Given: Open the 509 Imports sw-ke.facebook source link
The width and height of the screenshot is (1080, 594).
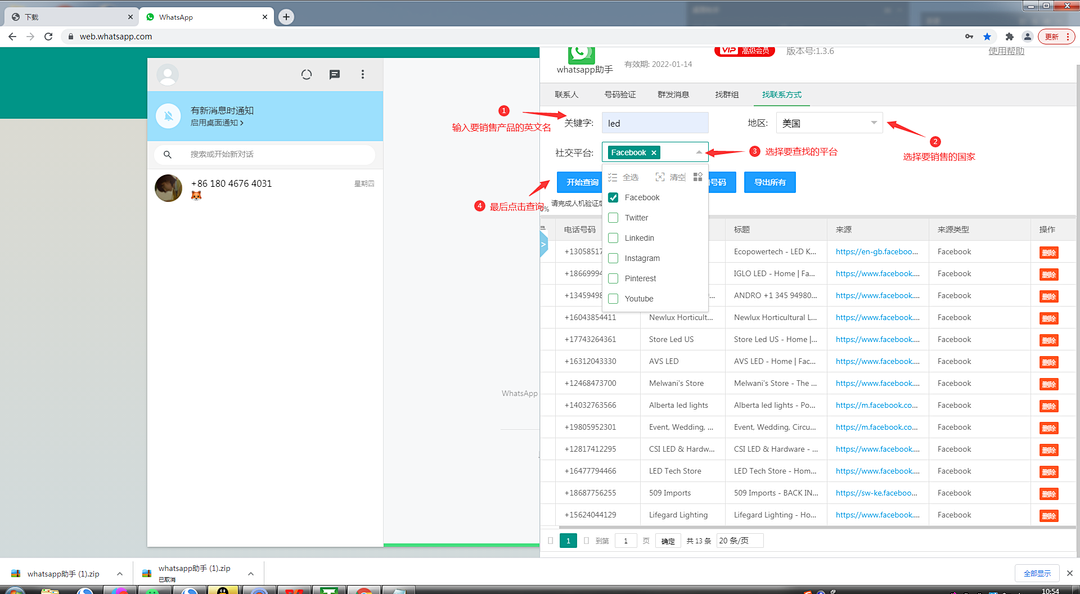Looking at the screenshot, I should (x=877, y=493).
